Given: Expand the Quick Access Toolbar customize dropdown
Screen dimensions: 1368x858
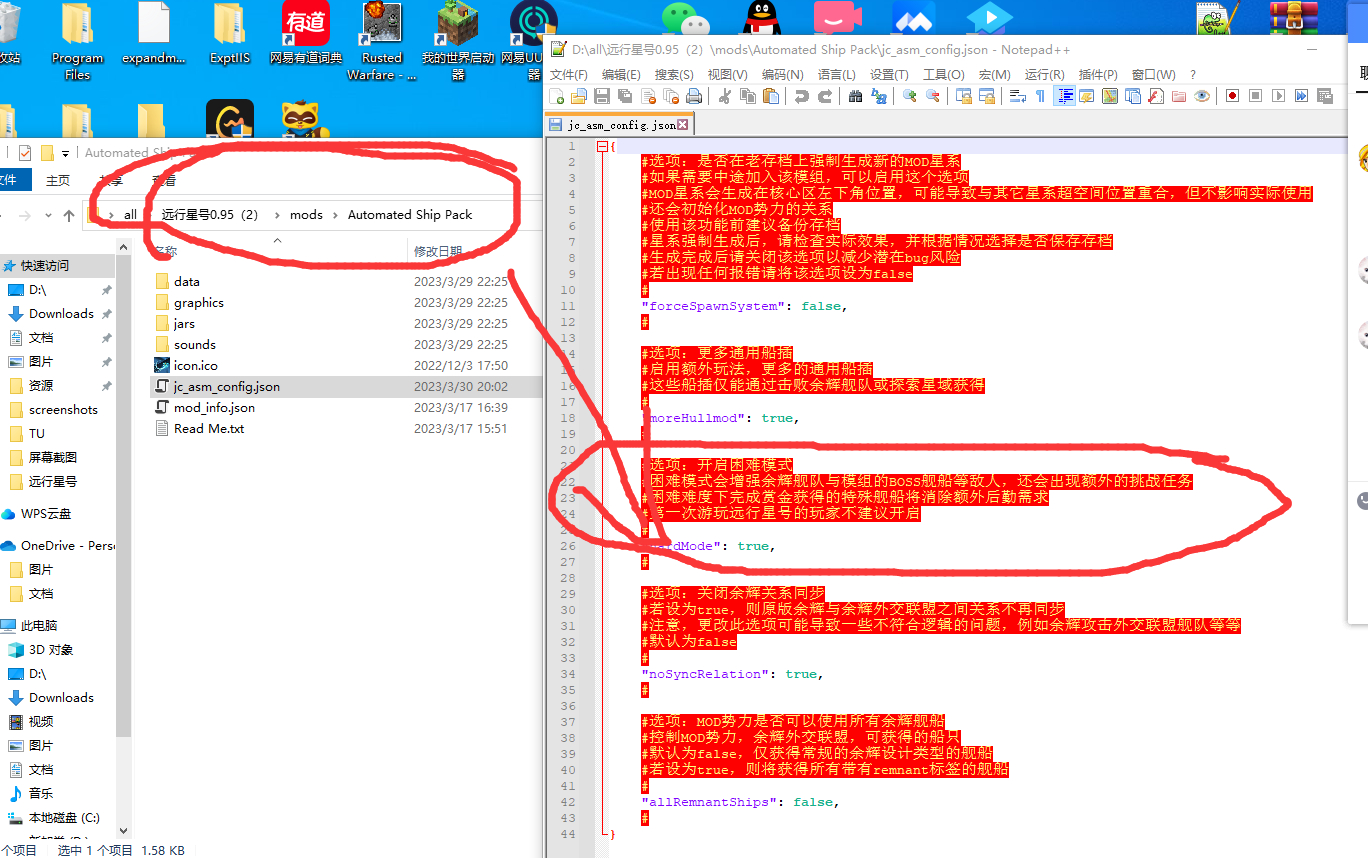Looking at the screenshot, I should pos(66,153).
